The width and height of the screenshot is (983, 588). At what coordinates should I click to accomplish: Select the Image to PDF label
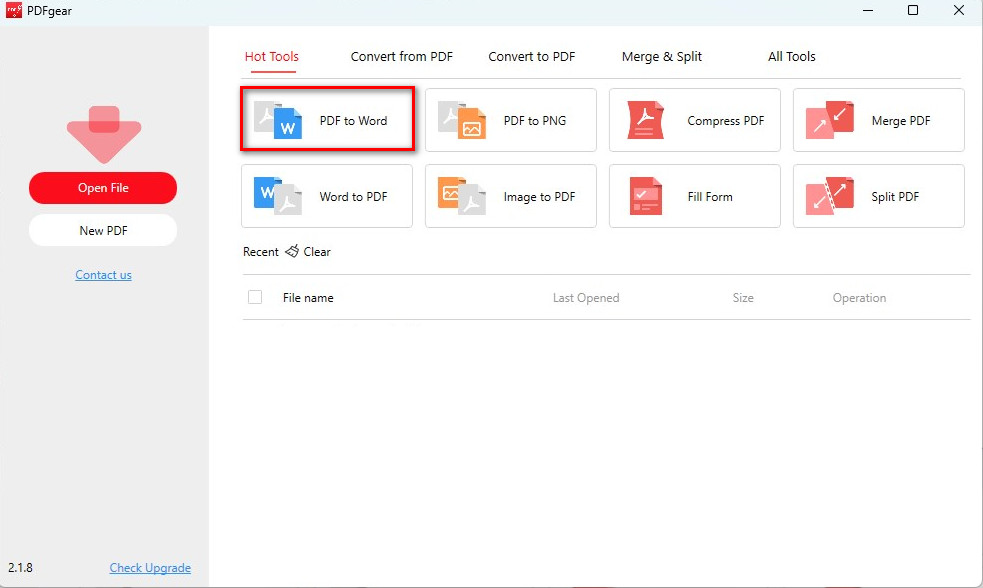(539, 197)
